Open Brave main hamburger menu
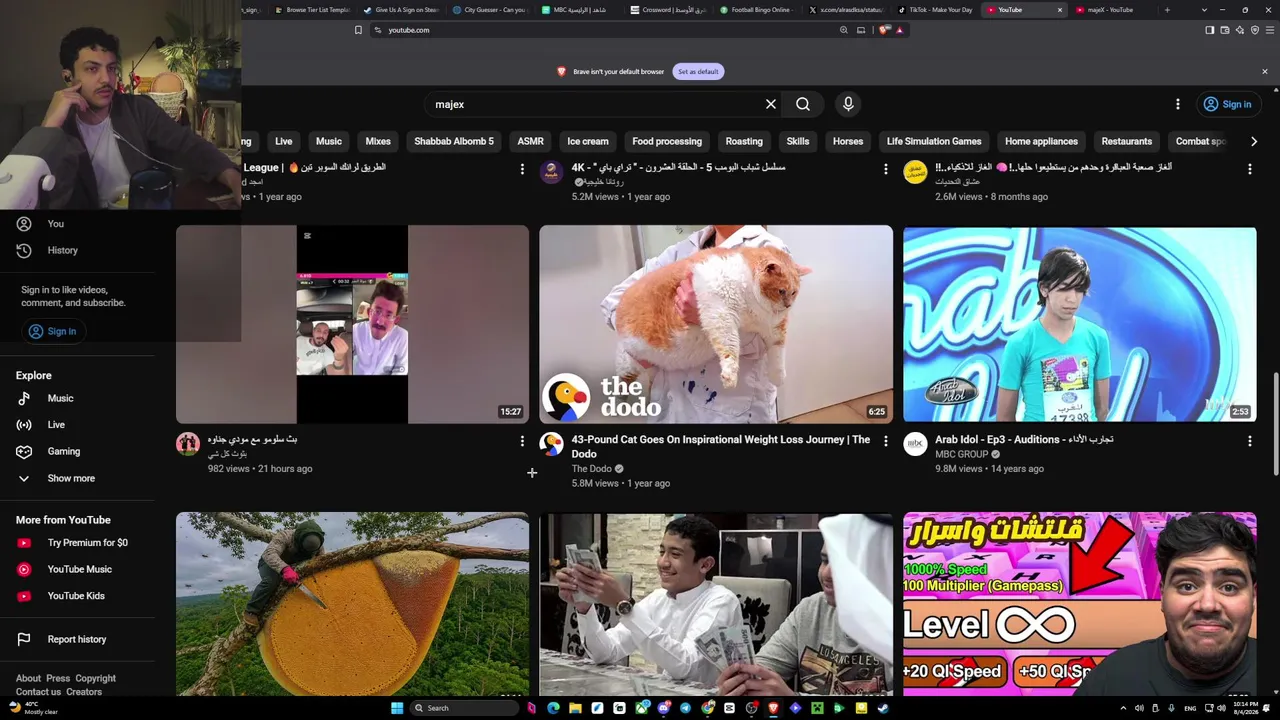 pyautogui.click(x=1270, y=30)
